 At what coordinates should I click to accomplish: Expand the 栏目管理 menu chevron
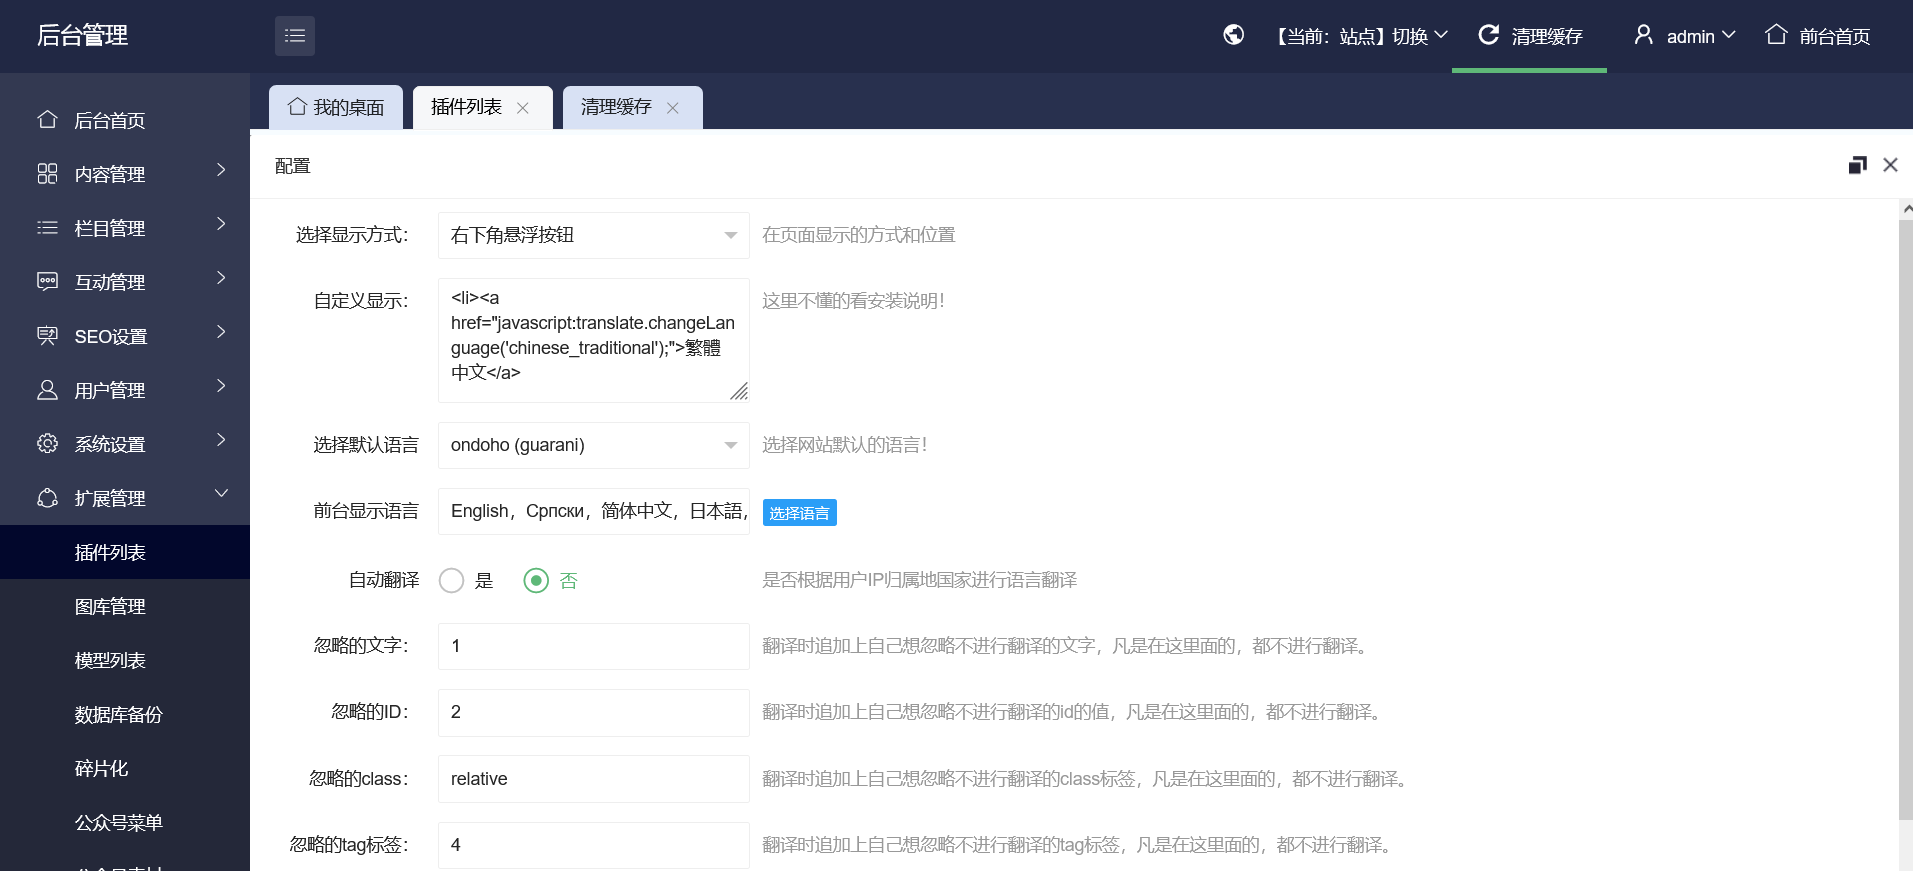tap(221, 224)
